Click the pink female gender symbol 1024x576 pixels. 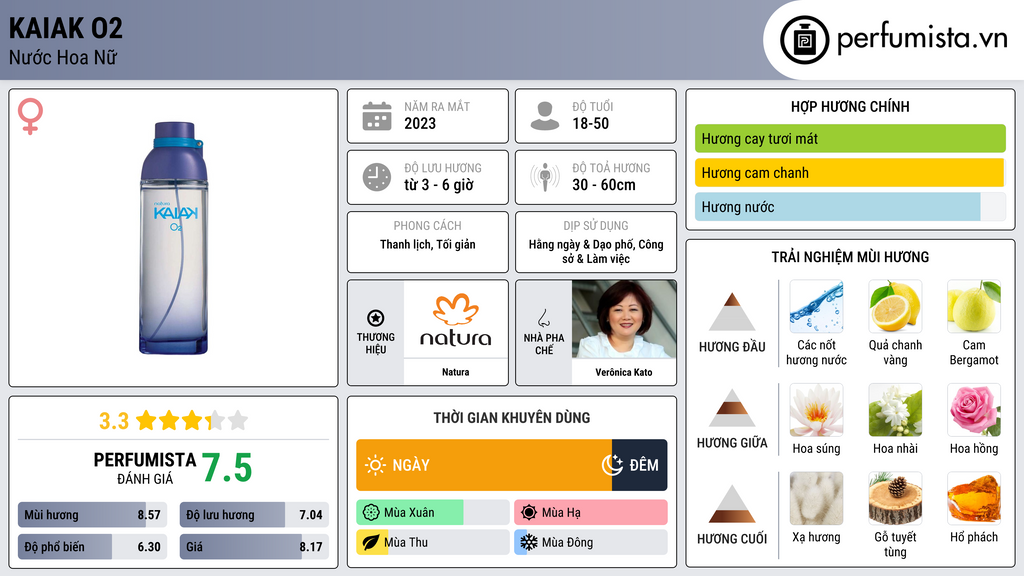(30, 116)
